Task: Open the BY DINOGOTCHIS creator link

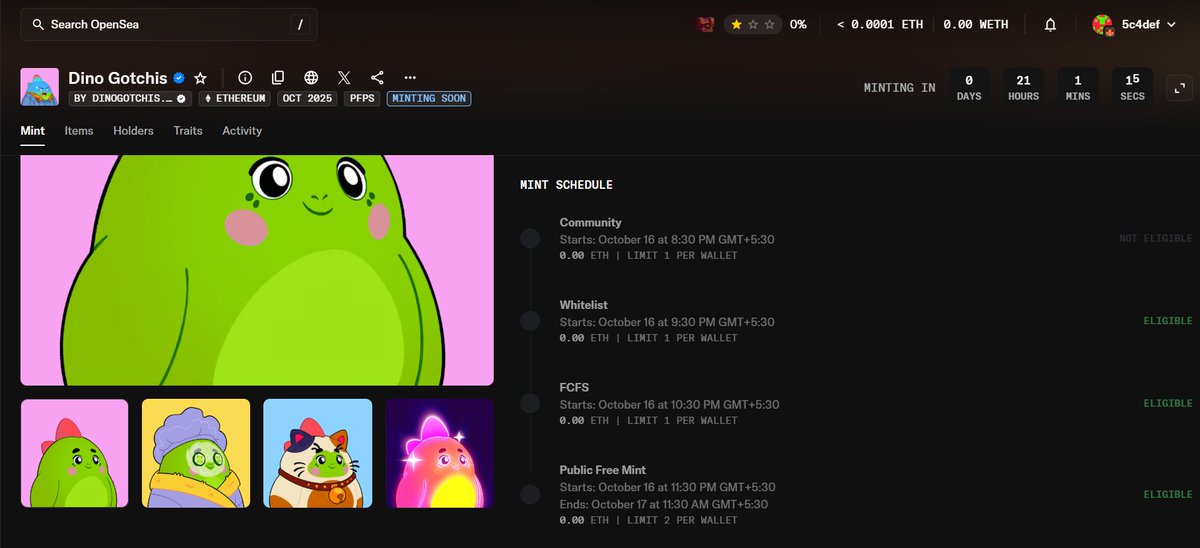Action: click(130, 99)
